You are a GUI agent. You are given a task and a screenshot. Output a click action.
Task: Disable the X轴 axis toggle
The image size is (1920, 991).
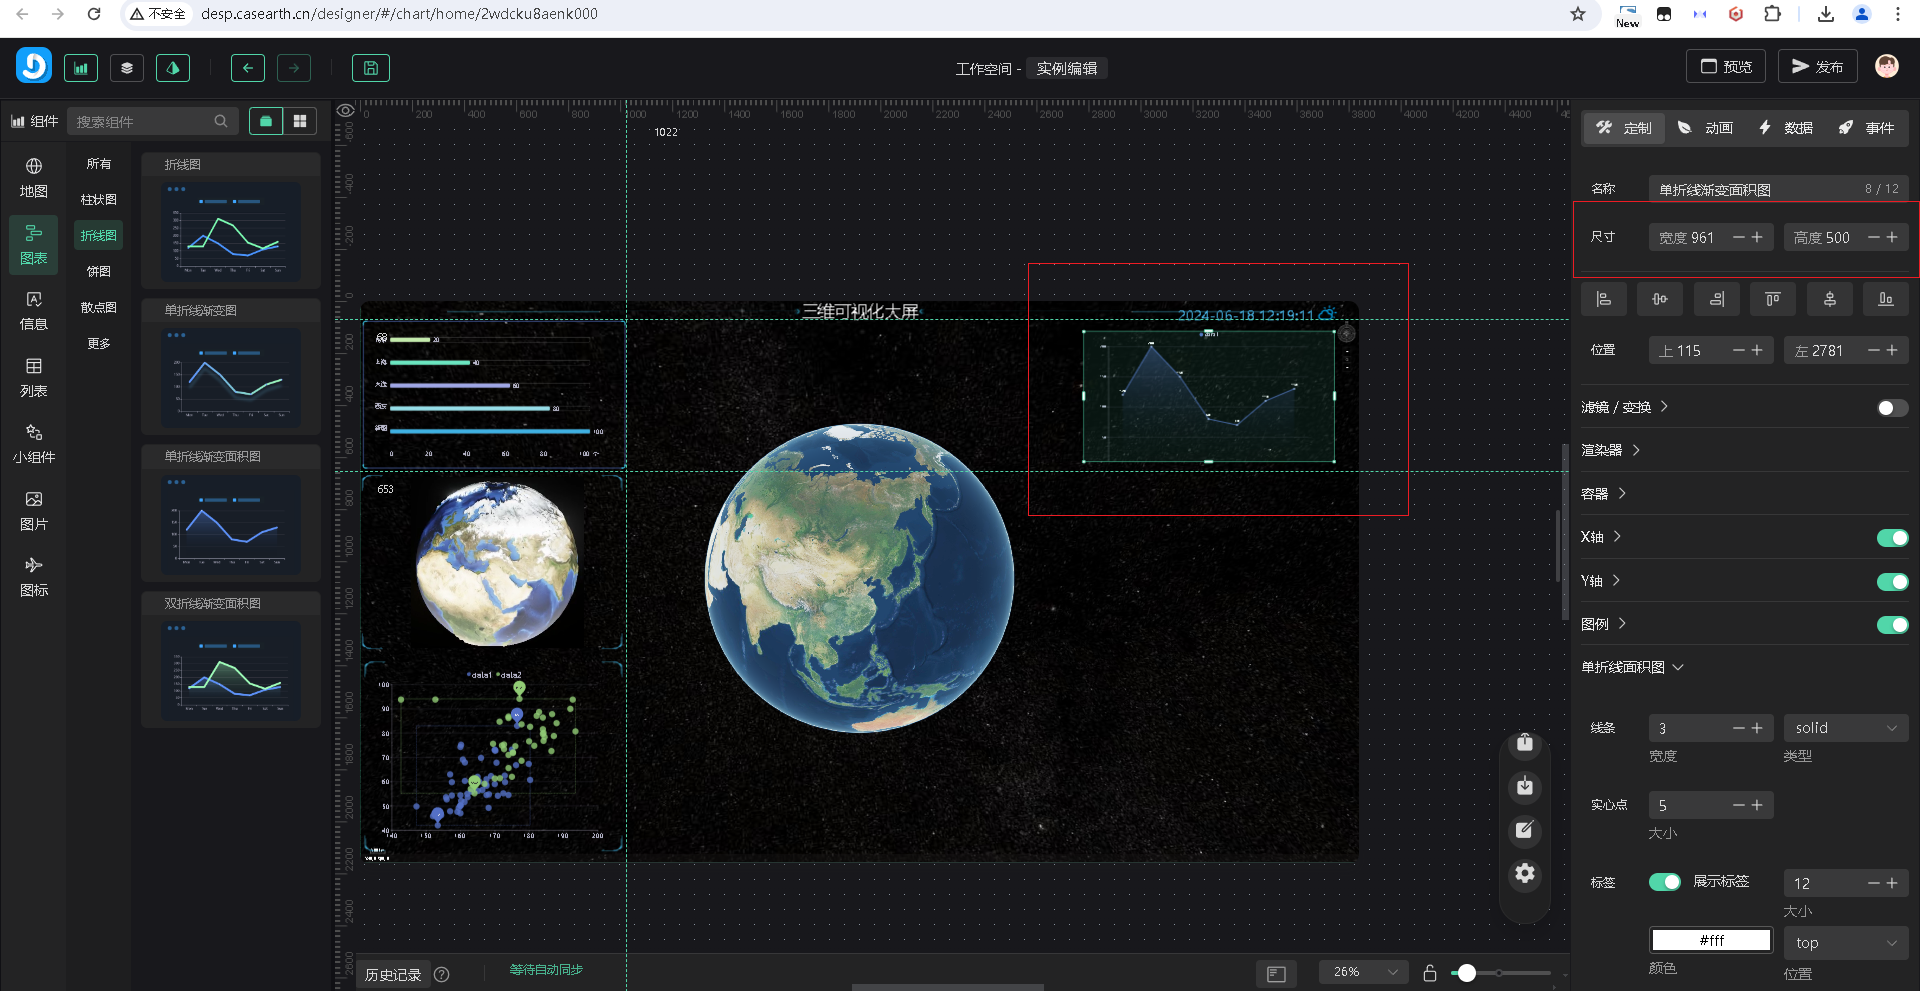click(1891, 538)
